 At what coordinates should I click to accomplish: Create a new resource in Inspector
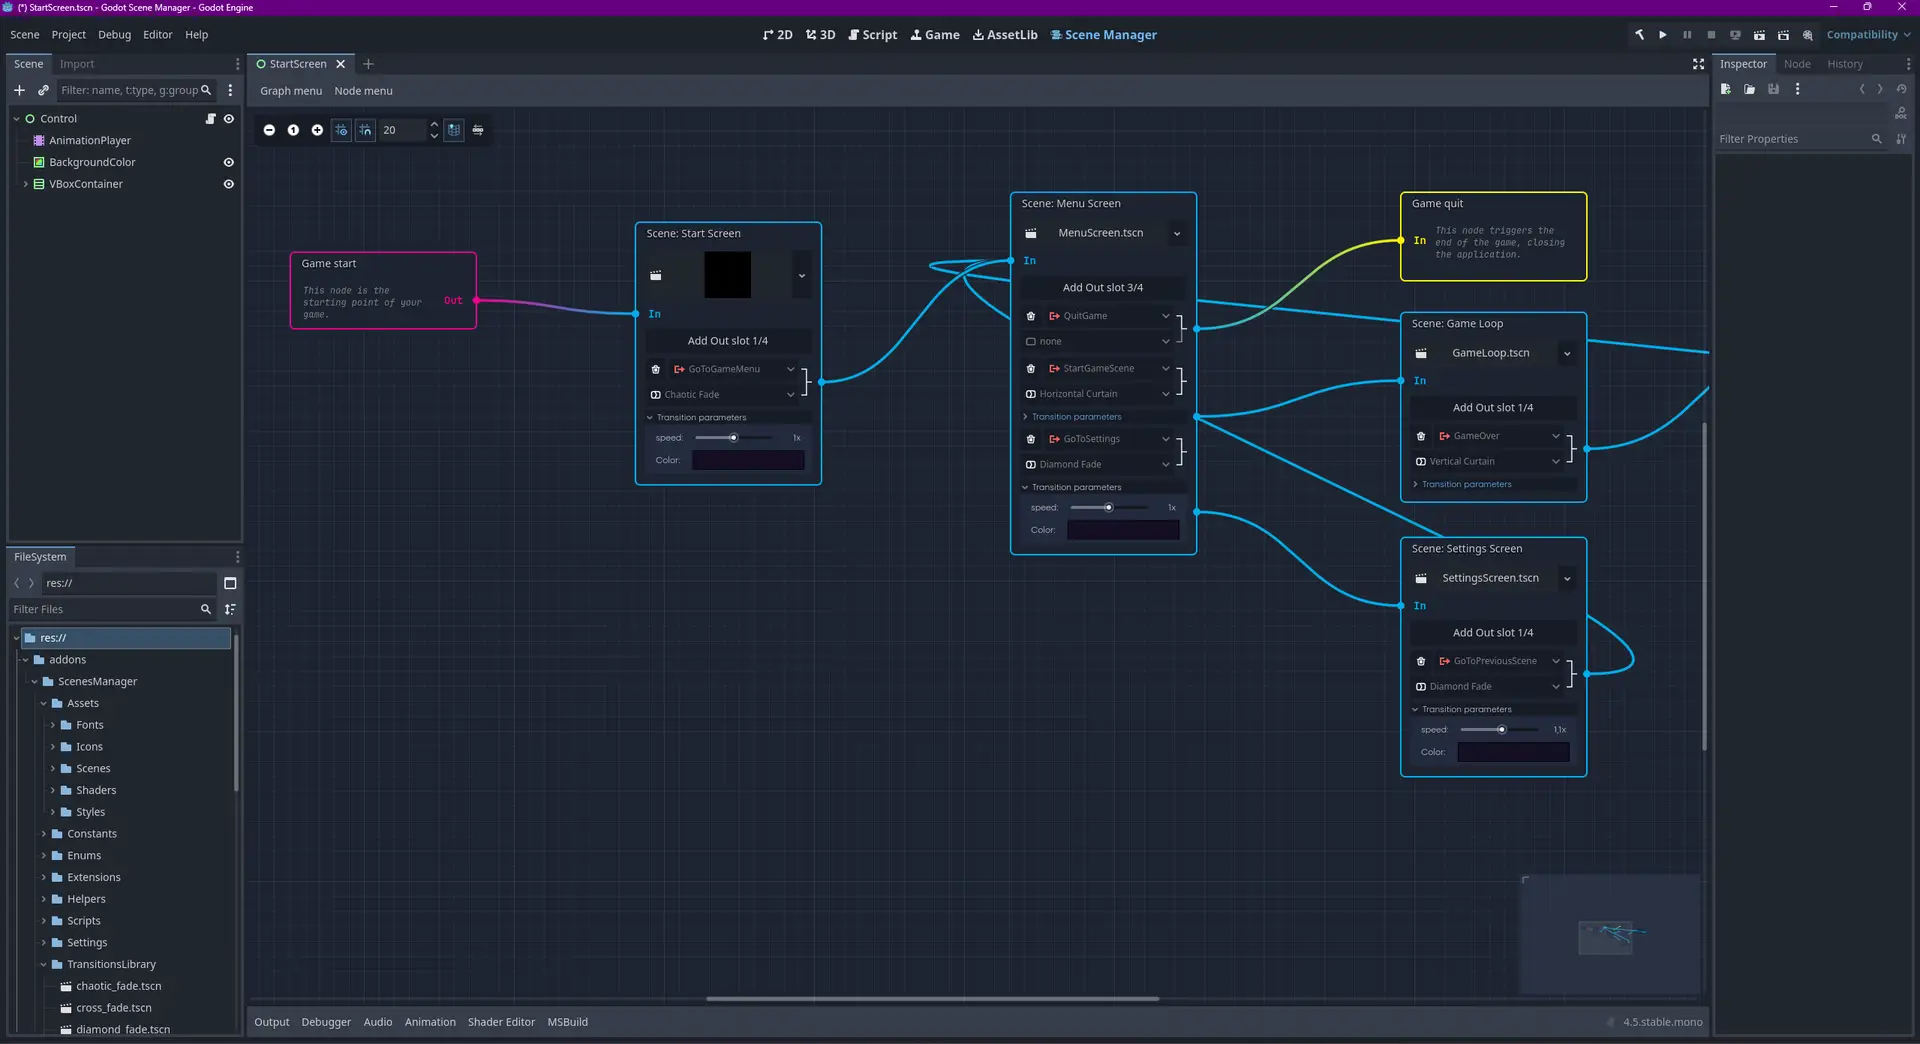[x=1726, y=89]
